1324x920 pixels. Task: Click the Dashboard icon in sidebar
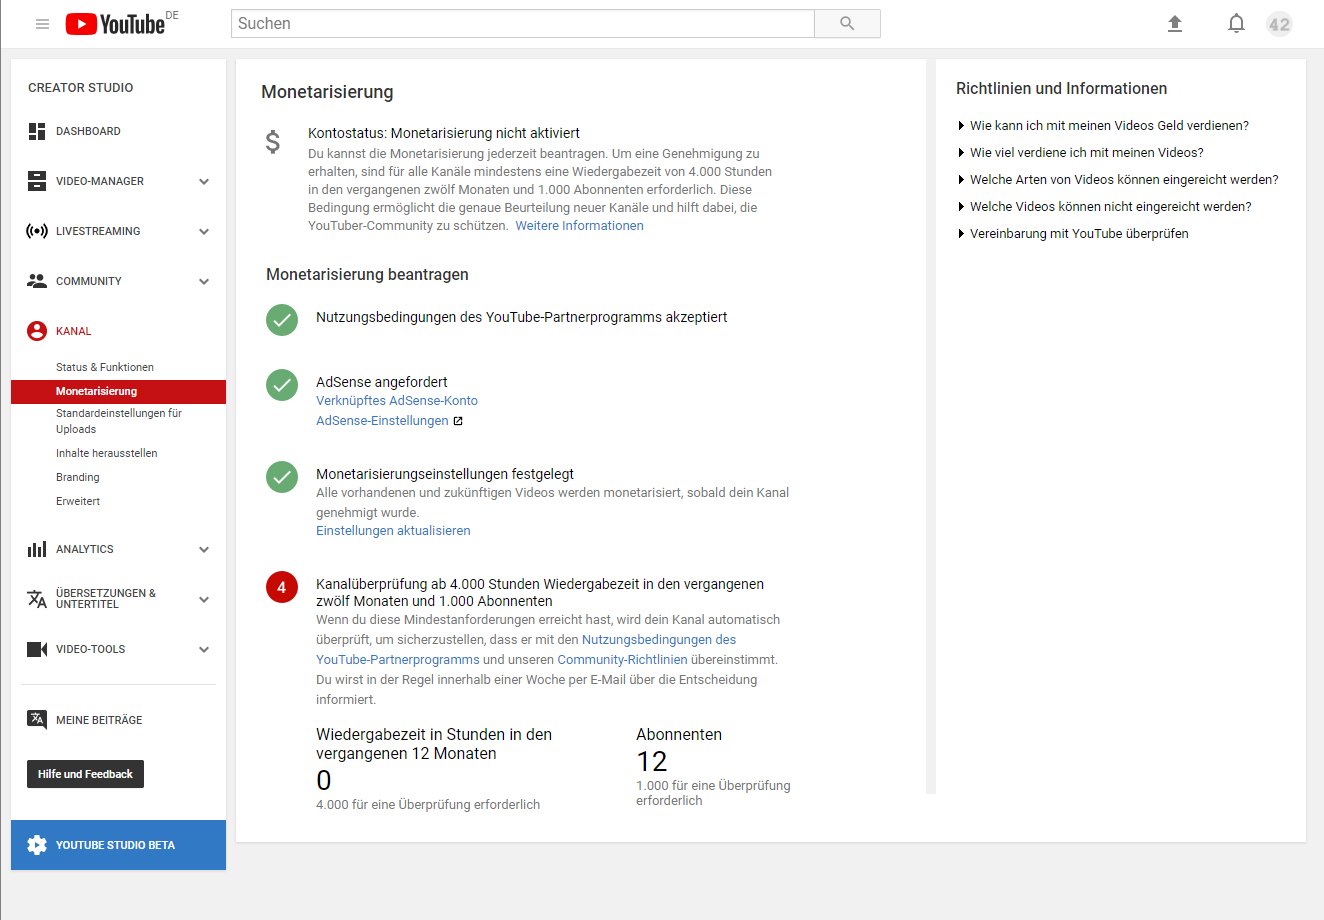coord(37,131)
